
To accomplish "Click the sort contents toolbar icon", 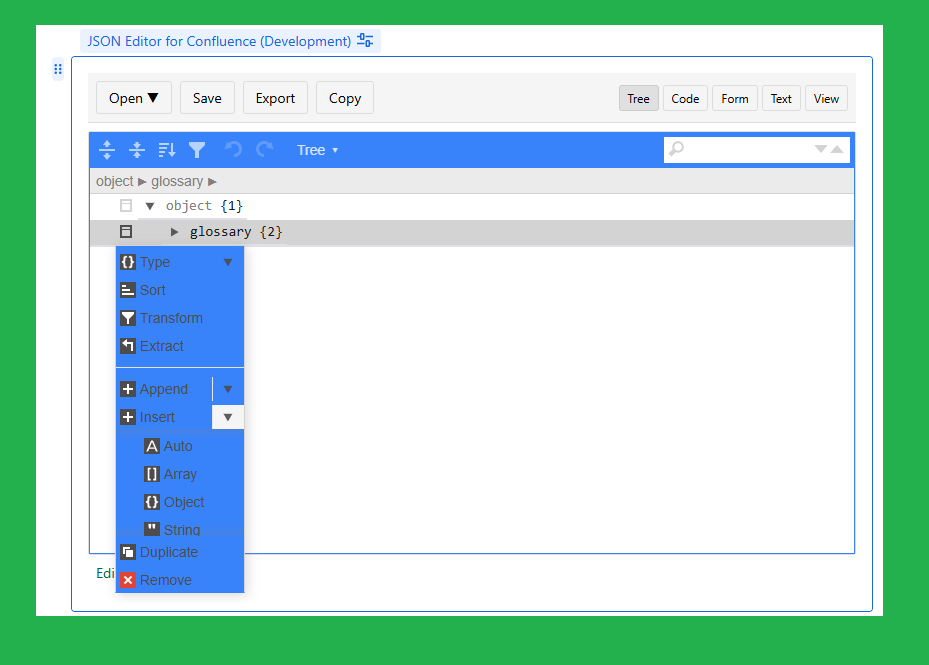I will pyautogui.click(x=167, y=150).
